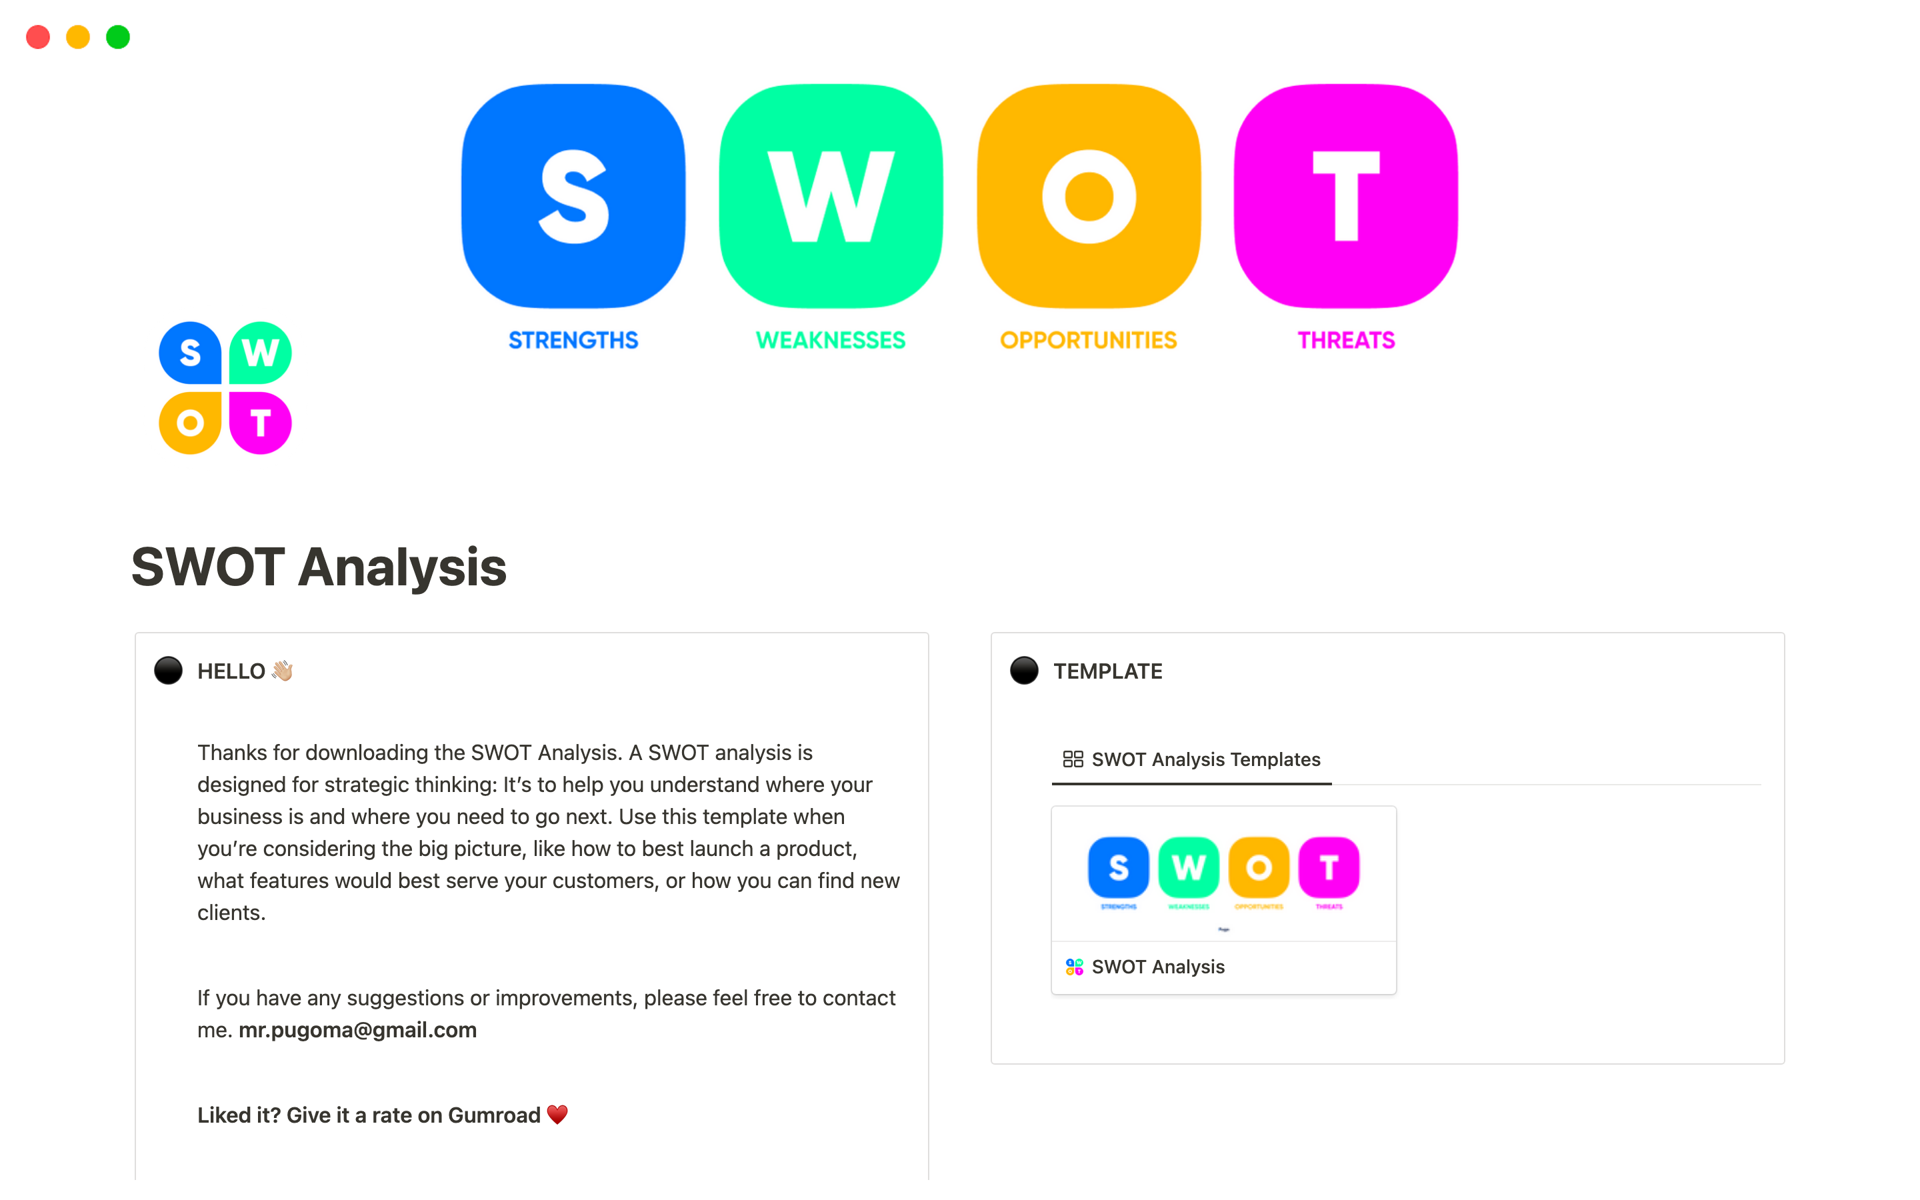This screenshot has width=1920, height=1200.
Task: Click the SWOT Analysis template link
Action: [x=1158, y=966]
